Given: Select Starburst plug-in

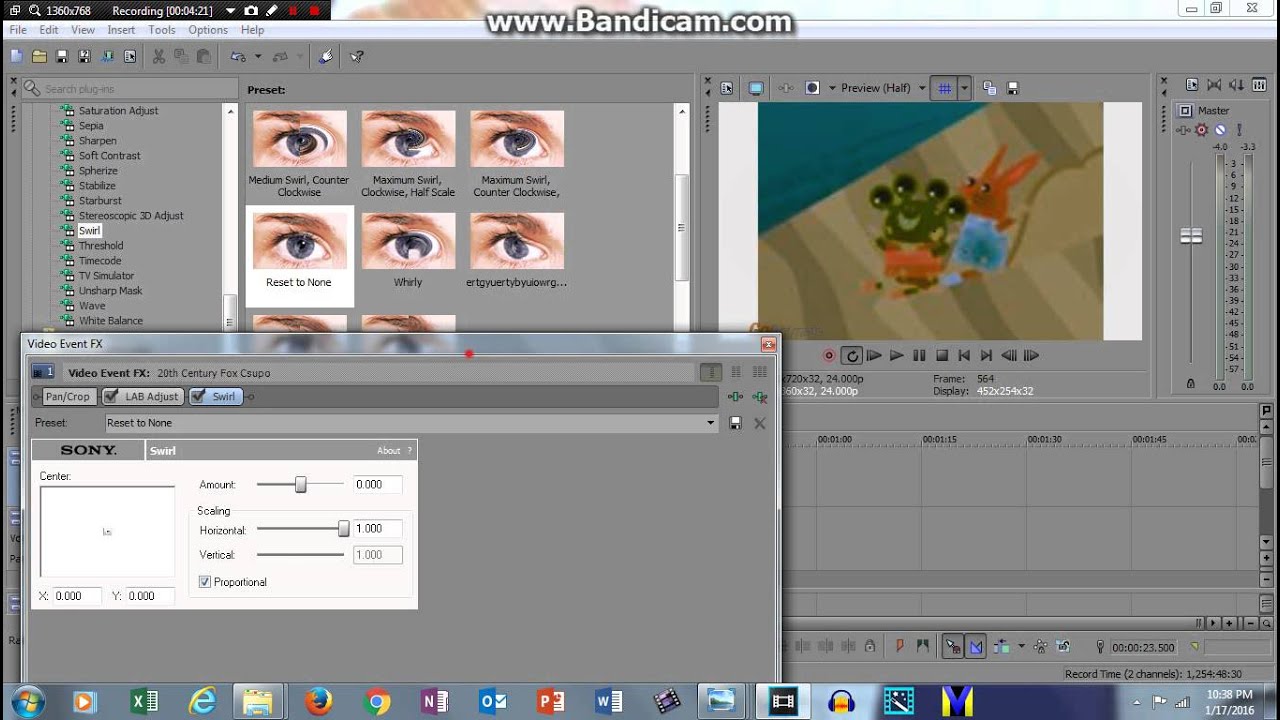Looking at the screenshot, I should click(x=100, y=200).
